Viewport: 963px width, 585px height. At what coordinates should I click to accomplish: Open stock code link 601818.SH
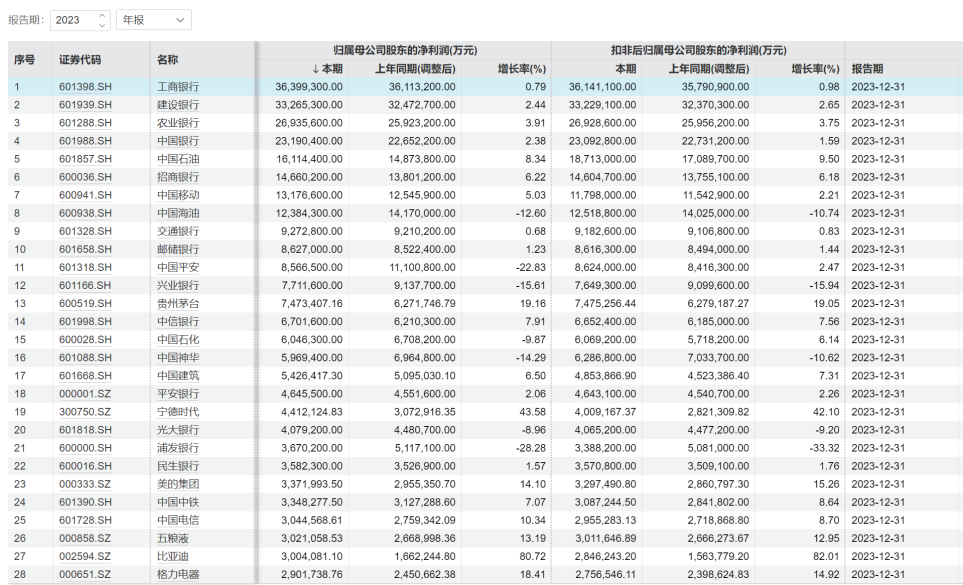[x=85, y=430]
